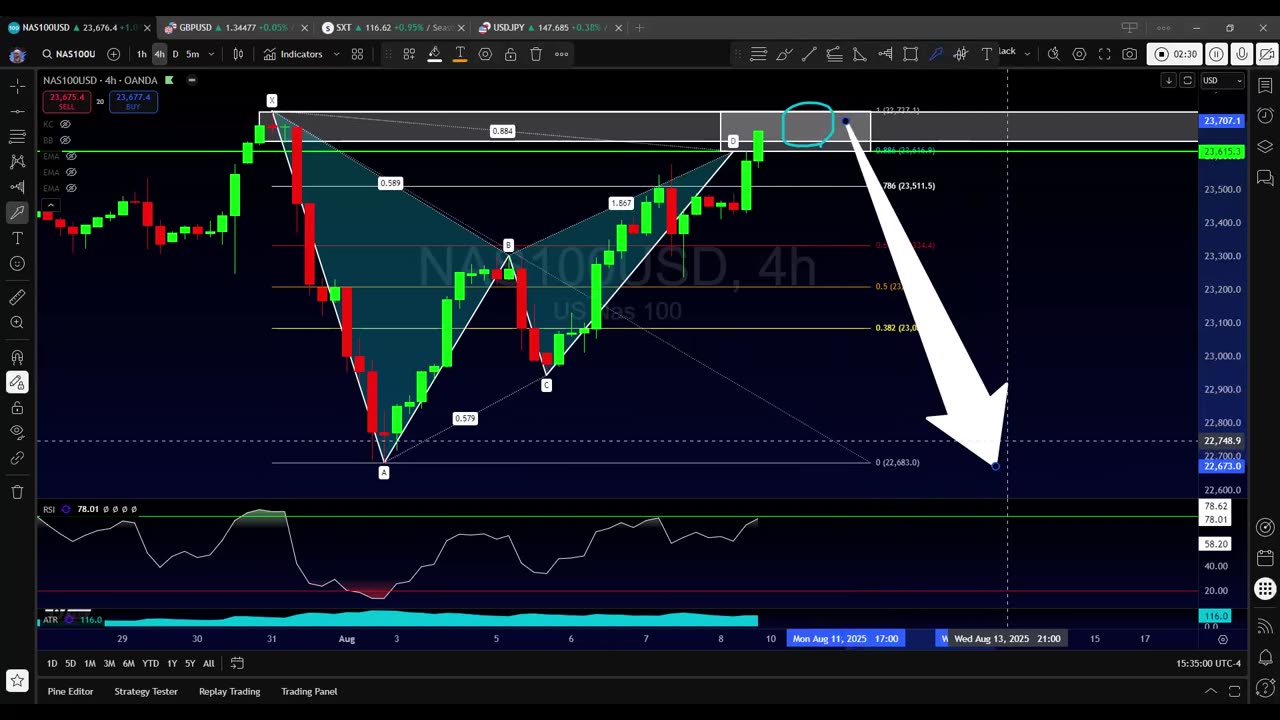1280x720 pixels.
Task: Toggle lock all drawing tools
Action: pos(17,408)
